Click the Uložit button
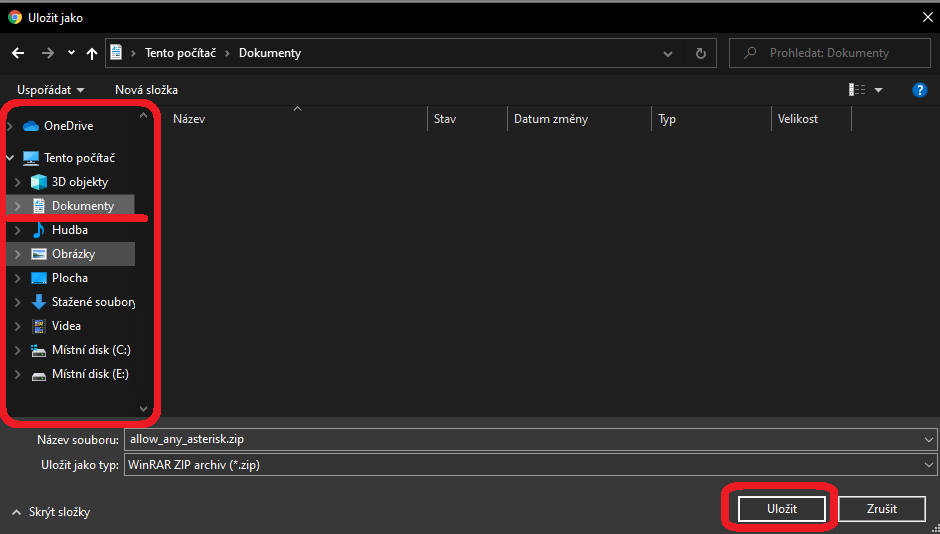Image resolution: width=940 pixels, height=534 pixels. 781,509
